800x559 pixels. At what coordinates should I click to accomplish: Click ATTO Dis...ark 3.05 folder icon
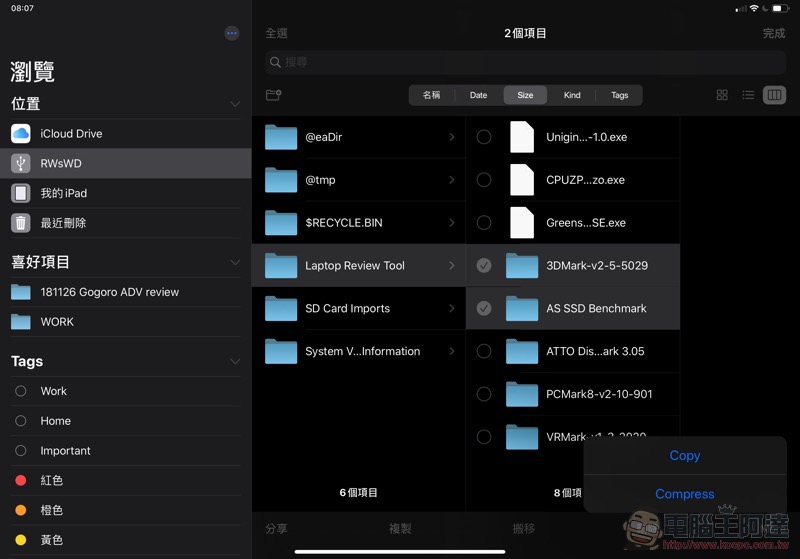coord(522,351)
